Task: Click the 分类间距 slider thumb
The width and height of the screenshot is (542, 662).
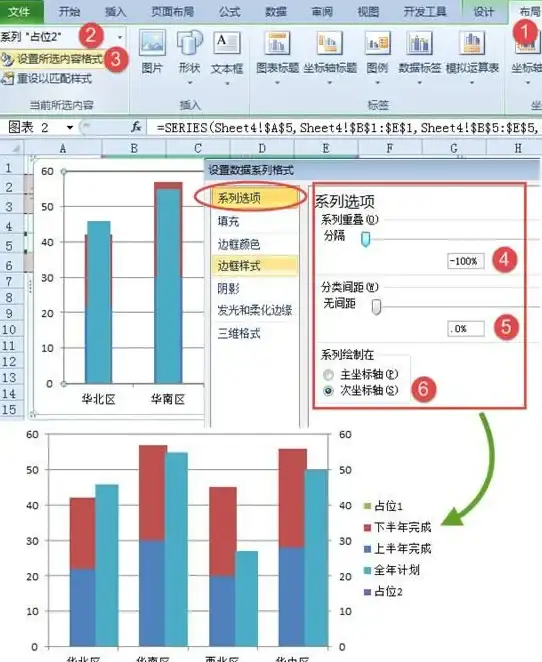Action: [376, 307]
